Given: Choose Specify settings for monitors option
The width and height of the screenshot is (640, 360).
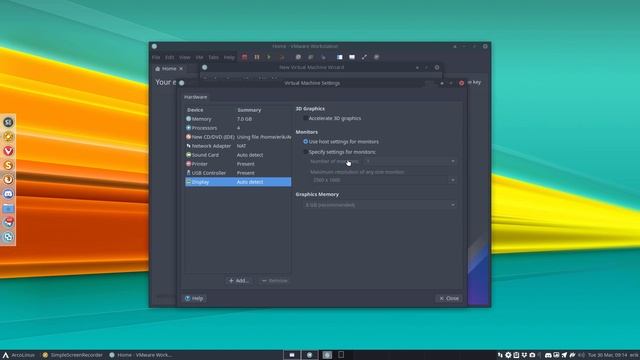Looking at the screenshot, I should (x=305, y=152).
